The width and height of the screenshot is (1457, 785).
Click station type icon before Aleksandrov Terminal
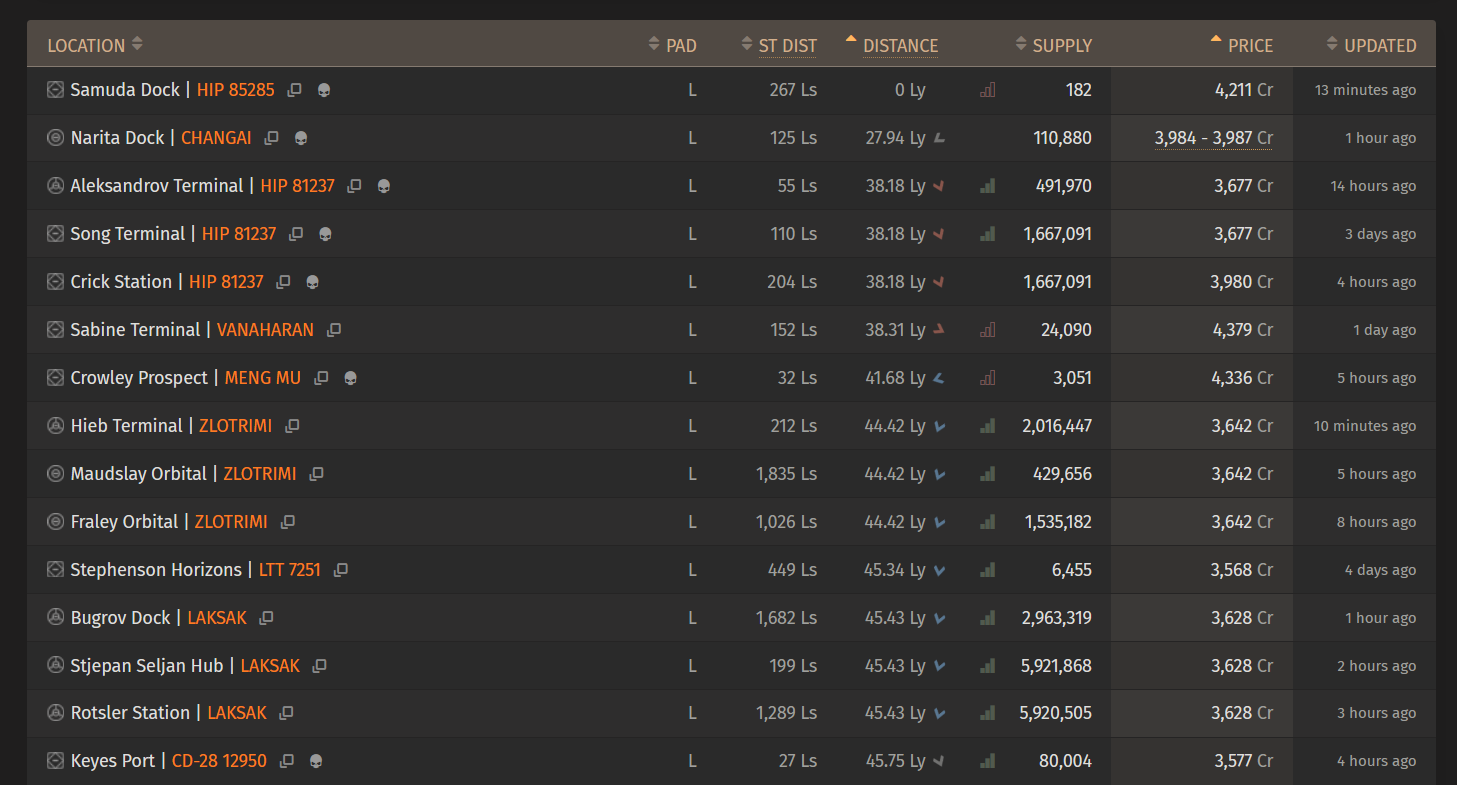(56, 186)
